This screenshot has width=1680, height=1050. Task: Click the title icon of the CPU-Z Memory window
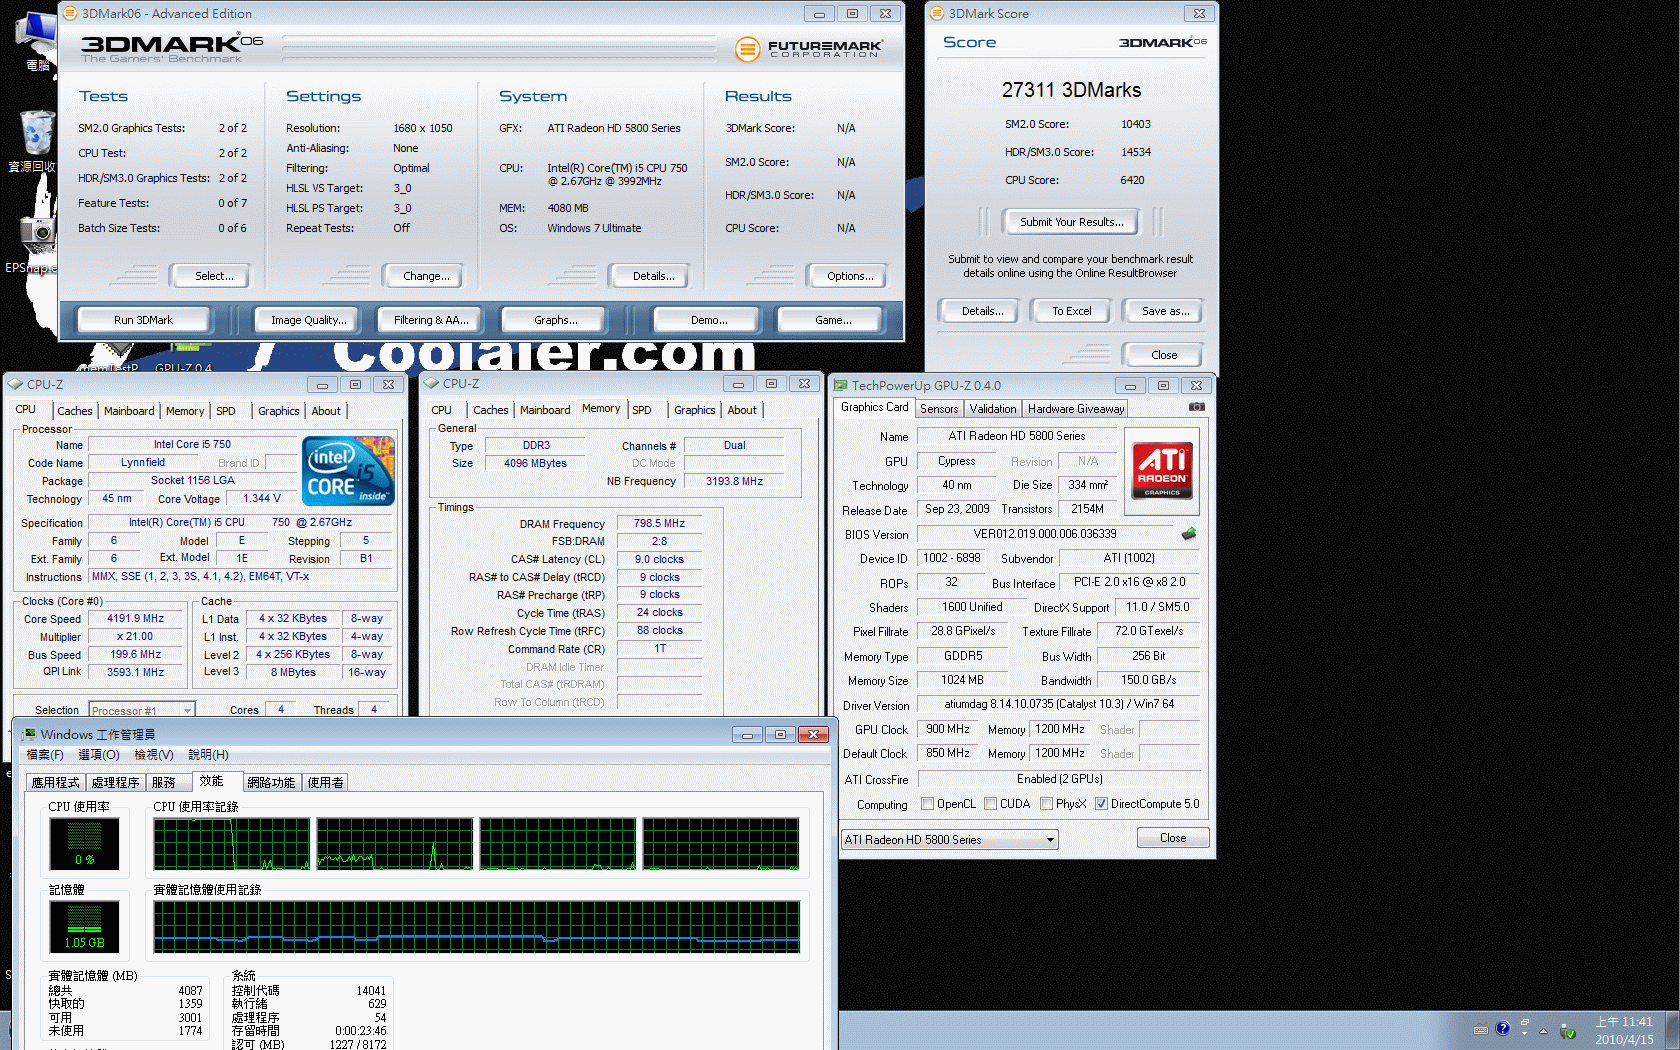(431, 383)
